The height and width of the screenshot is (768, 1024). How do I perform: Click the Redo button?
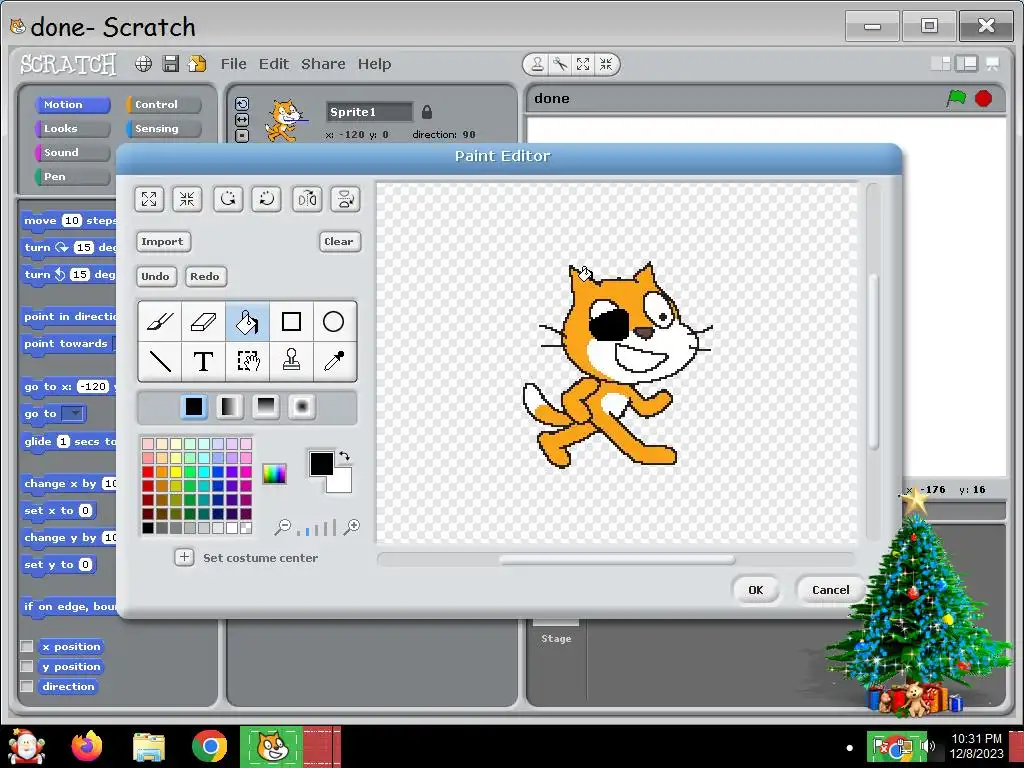point(205,276)
